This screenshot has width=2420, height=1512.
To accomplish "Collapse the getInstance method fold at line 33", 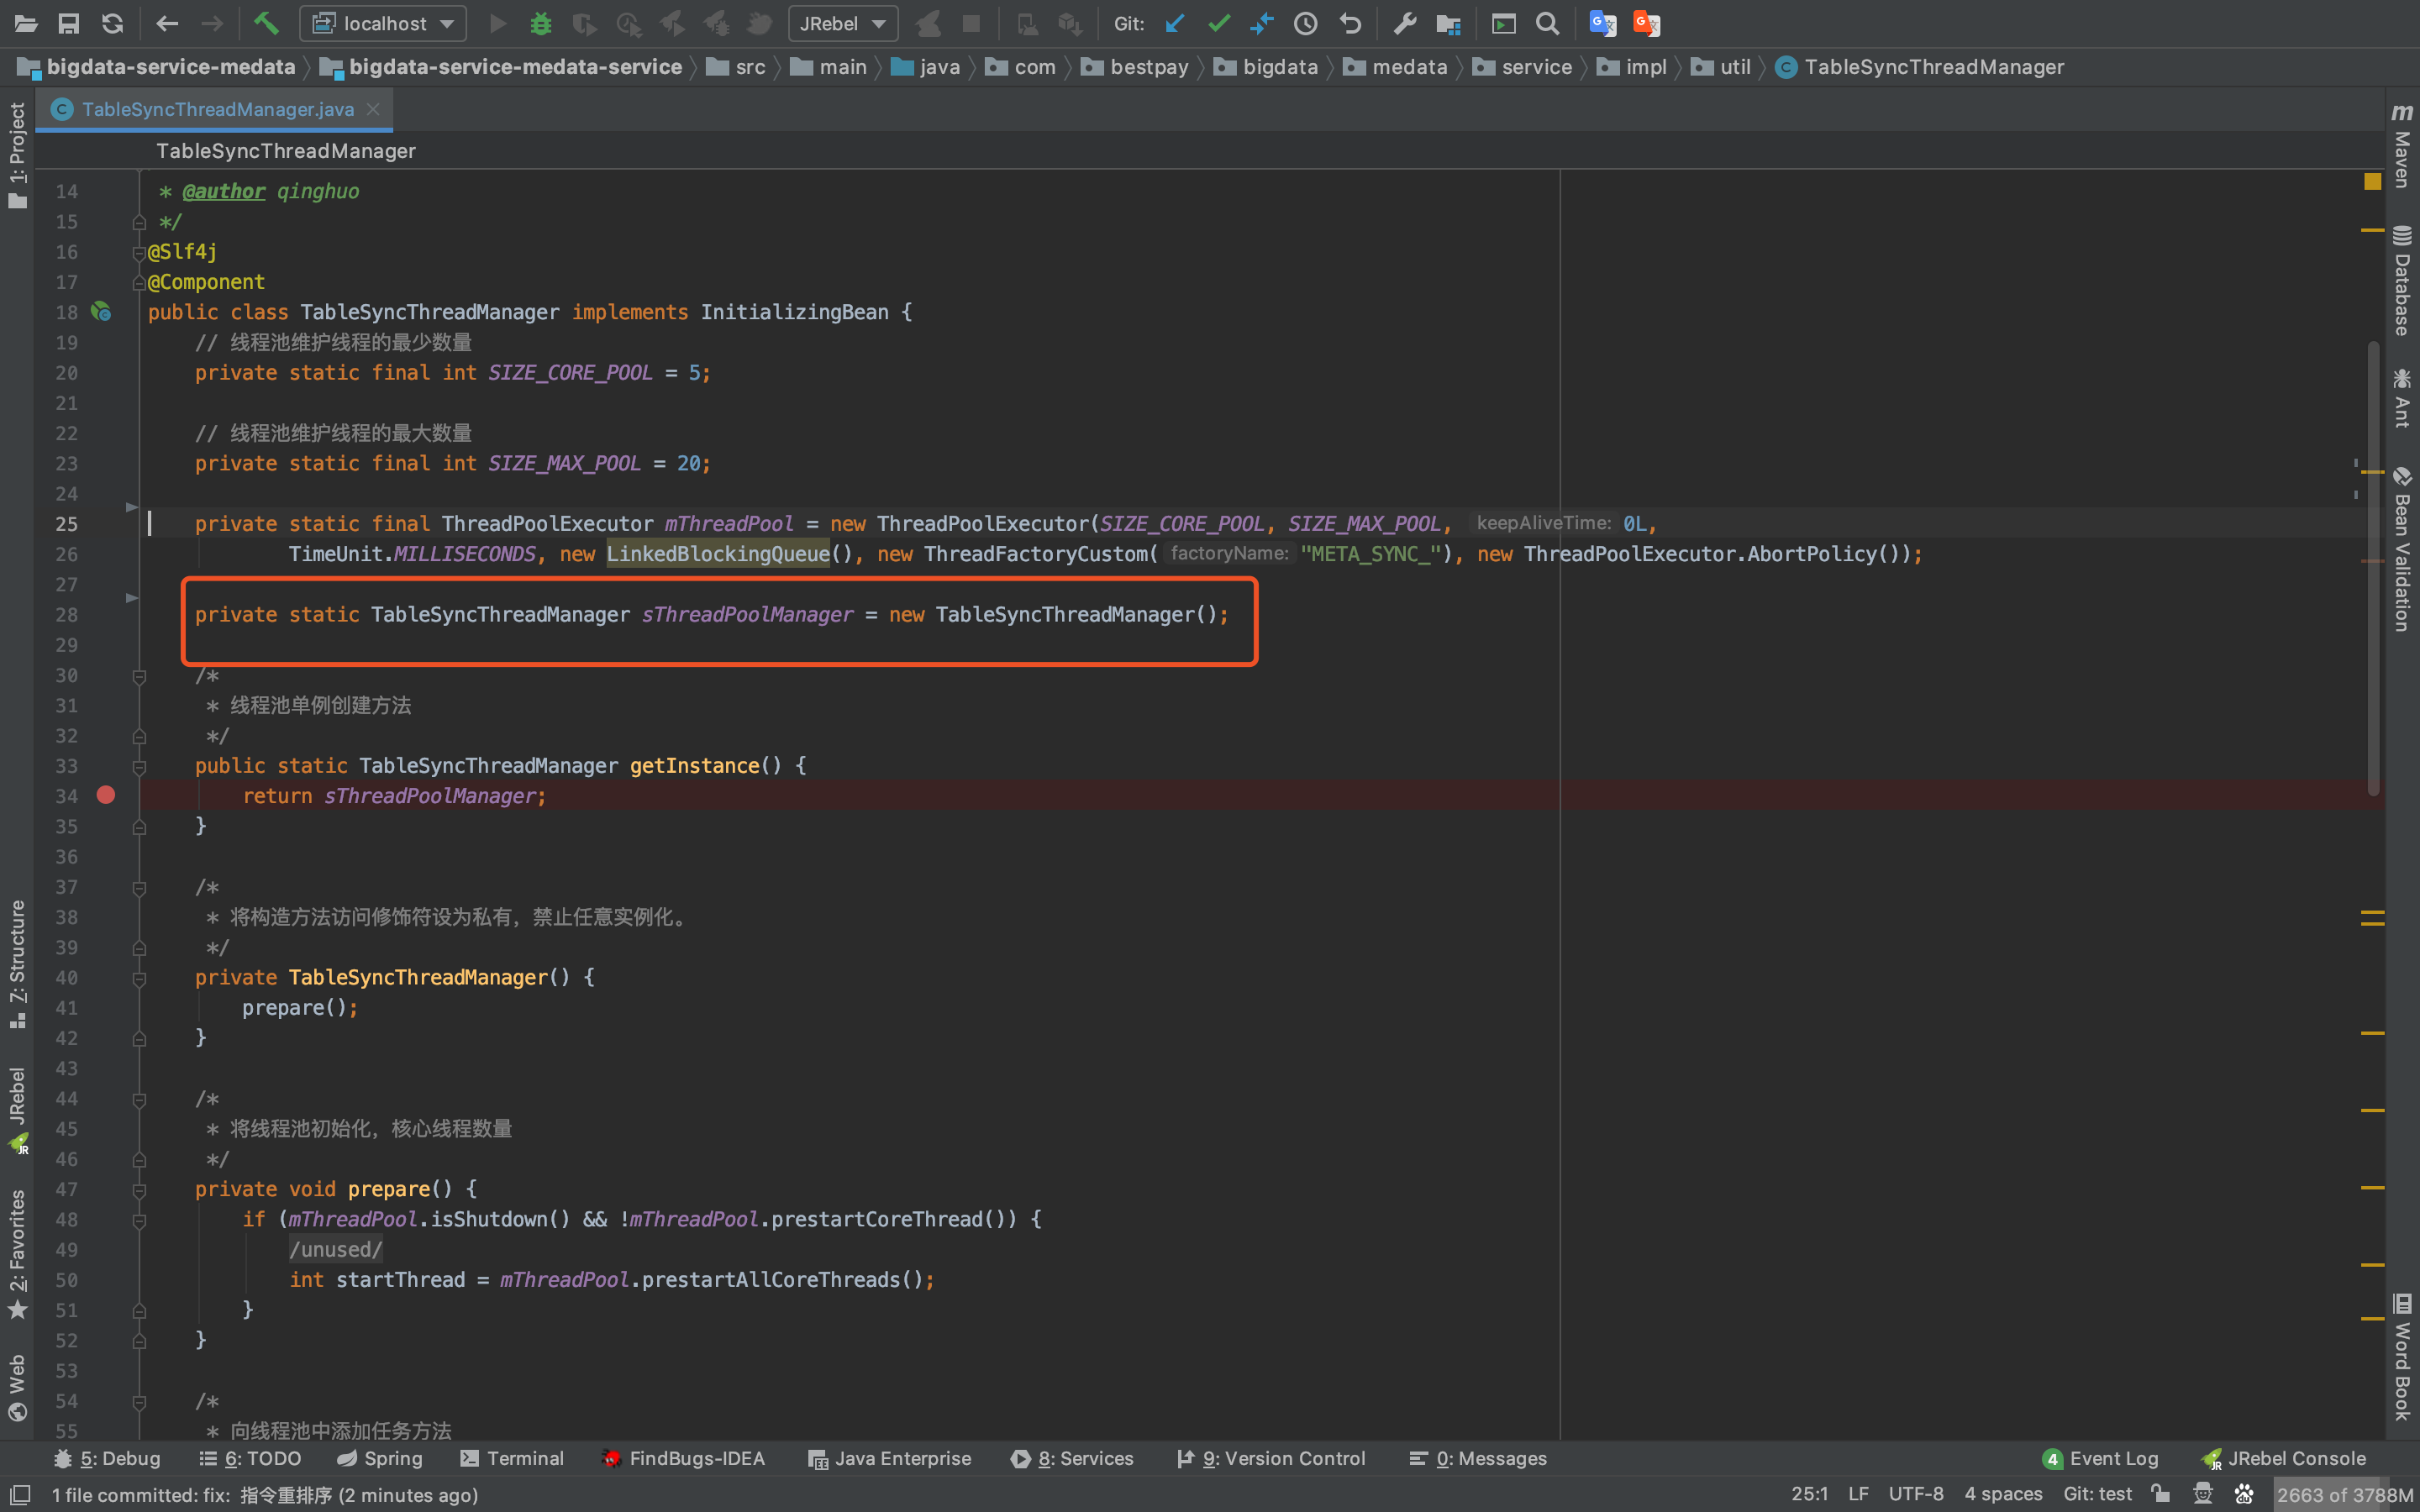I will click(140, 767).
